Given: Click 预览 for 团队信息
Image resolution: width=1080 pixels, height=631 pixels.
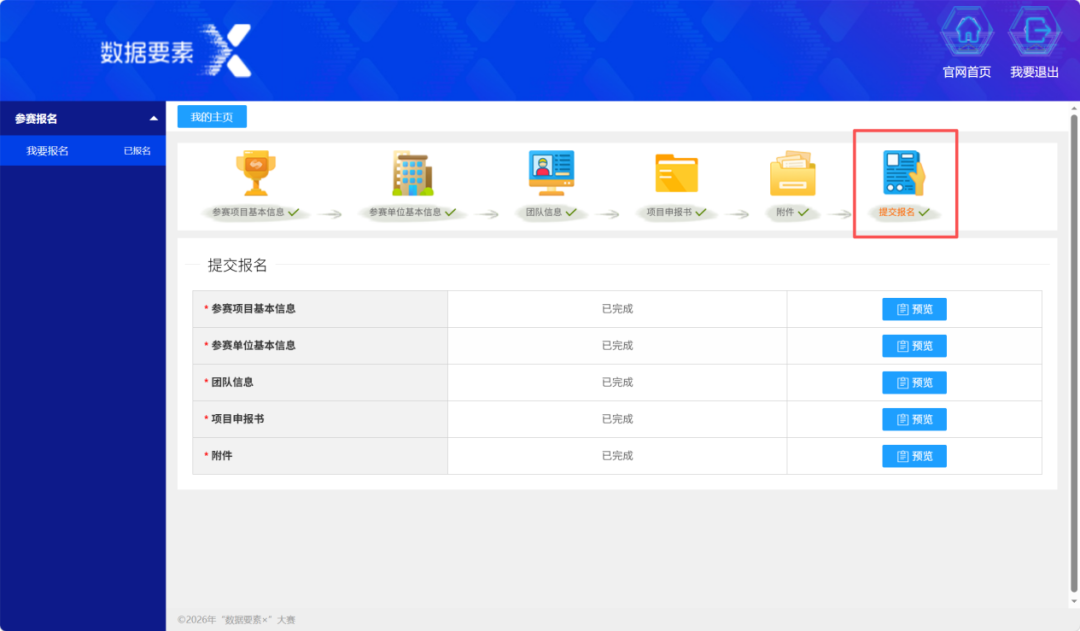Looking at the screenshot, I should pyautogui.click(x=914, y=382).
